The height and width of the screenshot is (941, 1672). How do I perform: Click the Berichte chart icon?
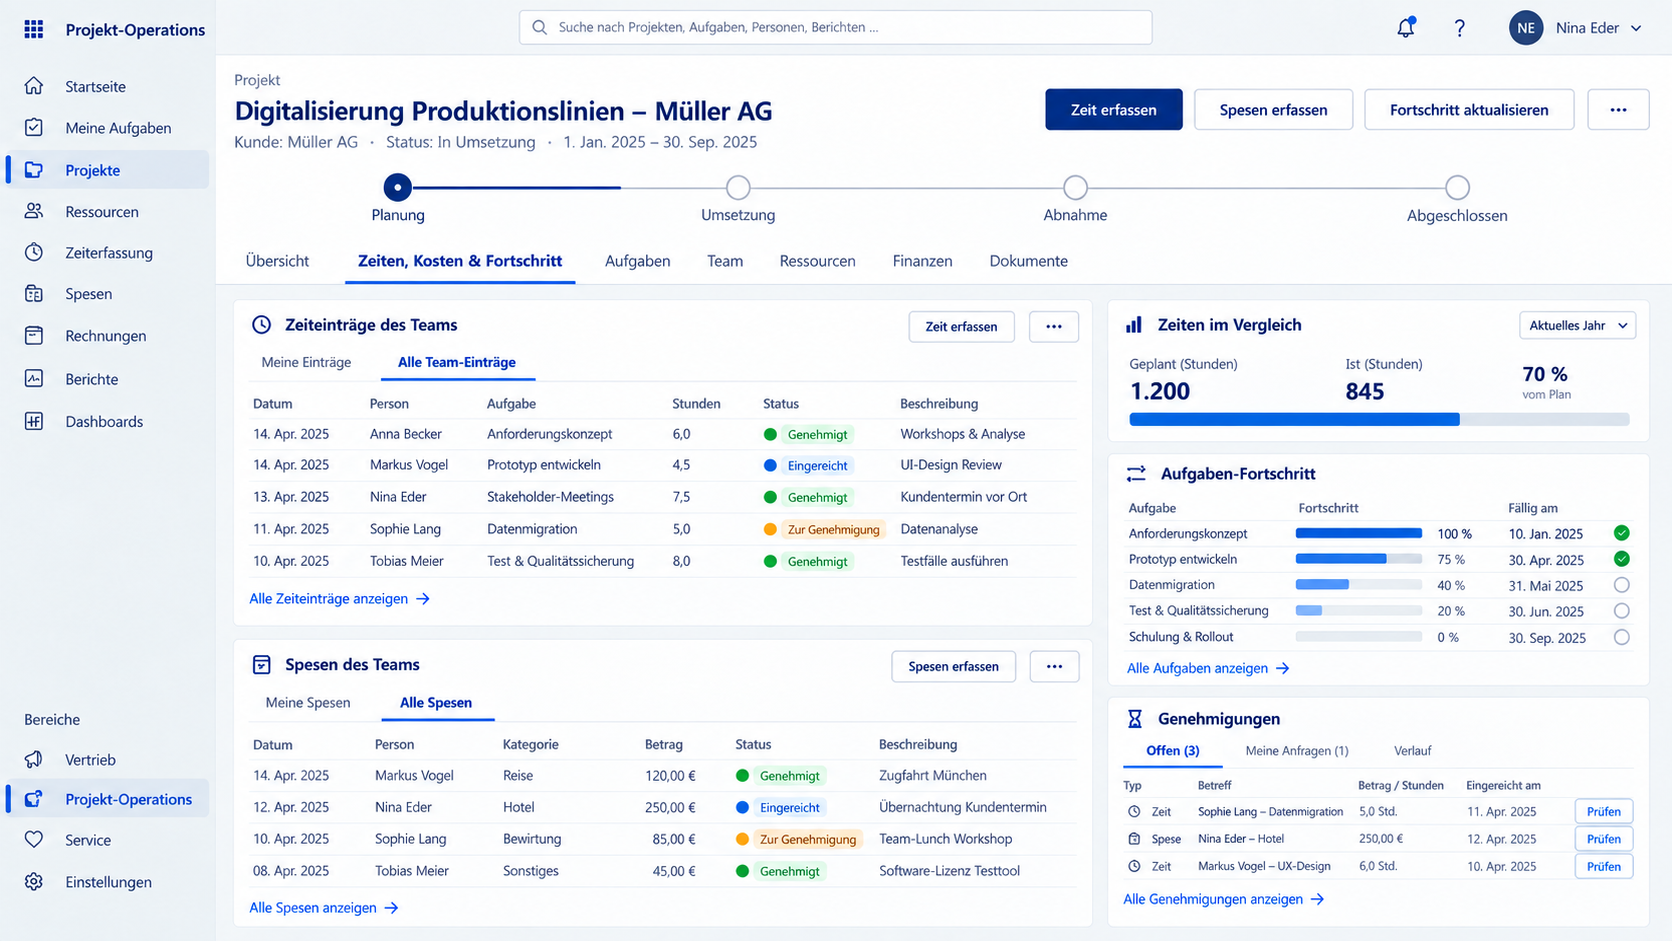click(x=34, y=378)
